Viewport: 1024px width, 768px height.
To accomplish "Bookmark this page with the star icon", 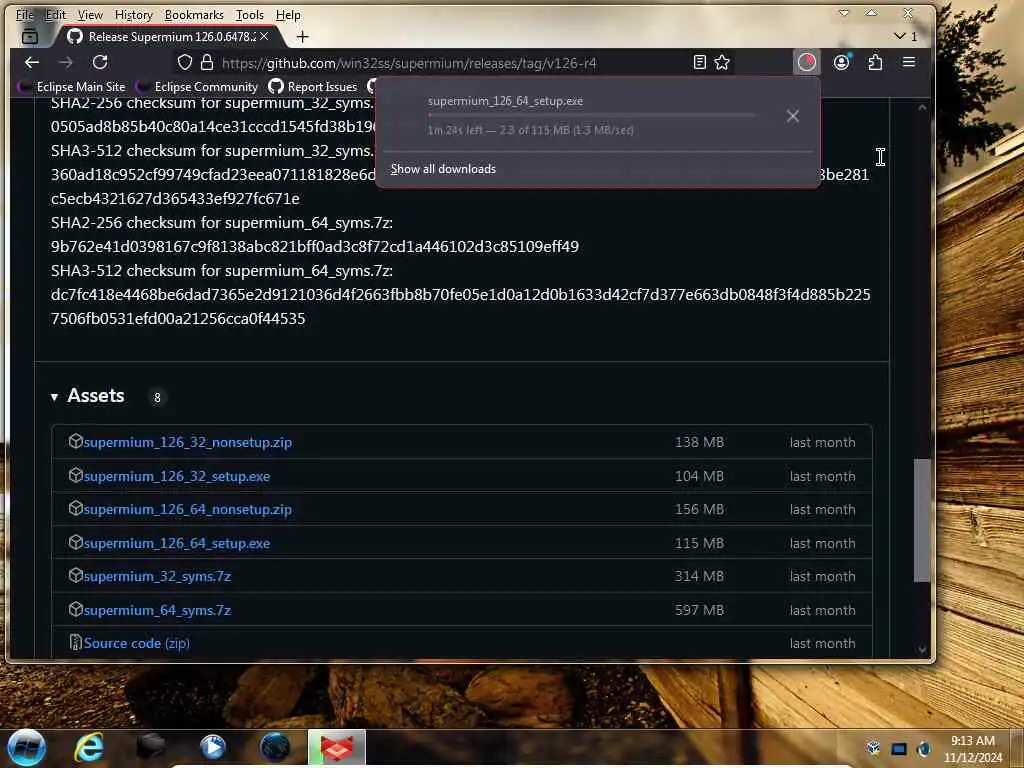I will click(722, 63).
